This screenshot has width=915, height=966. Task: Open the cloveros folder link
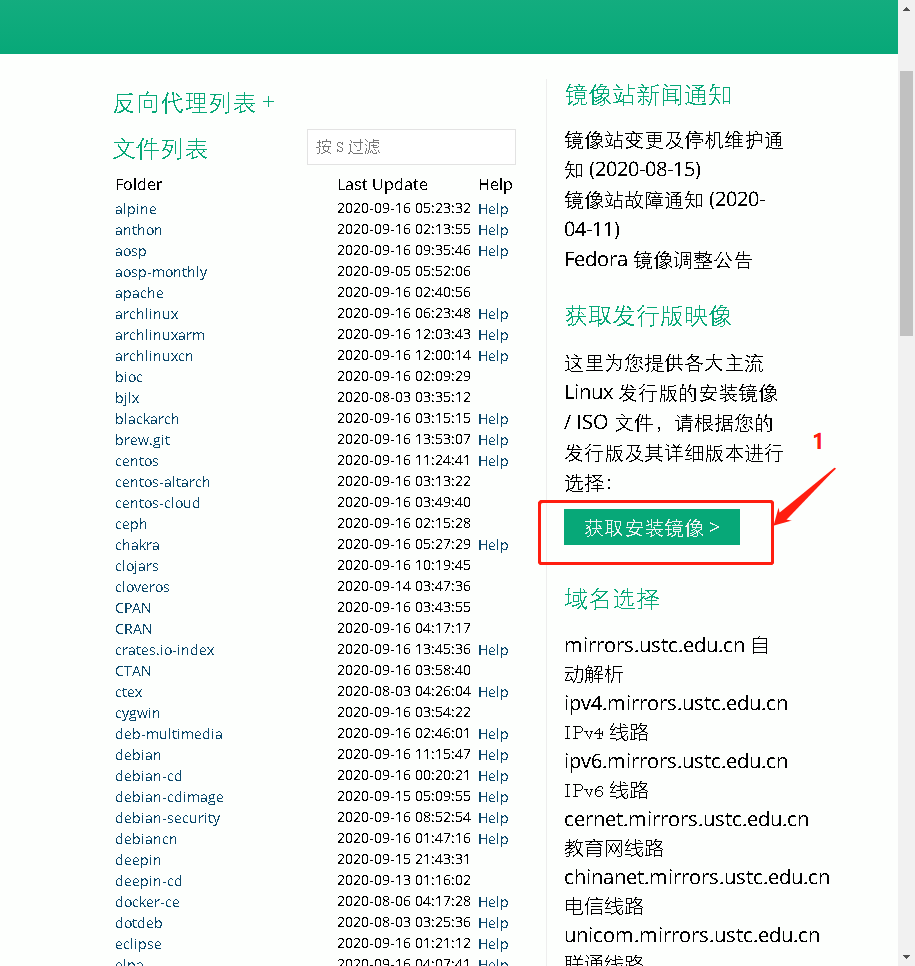[142, 586]
